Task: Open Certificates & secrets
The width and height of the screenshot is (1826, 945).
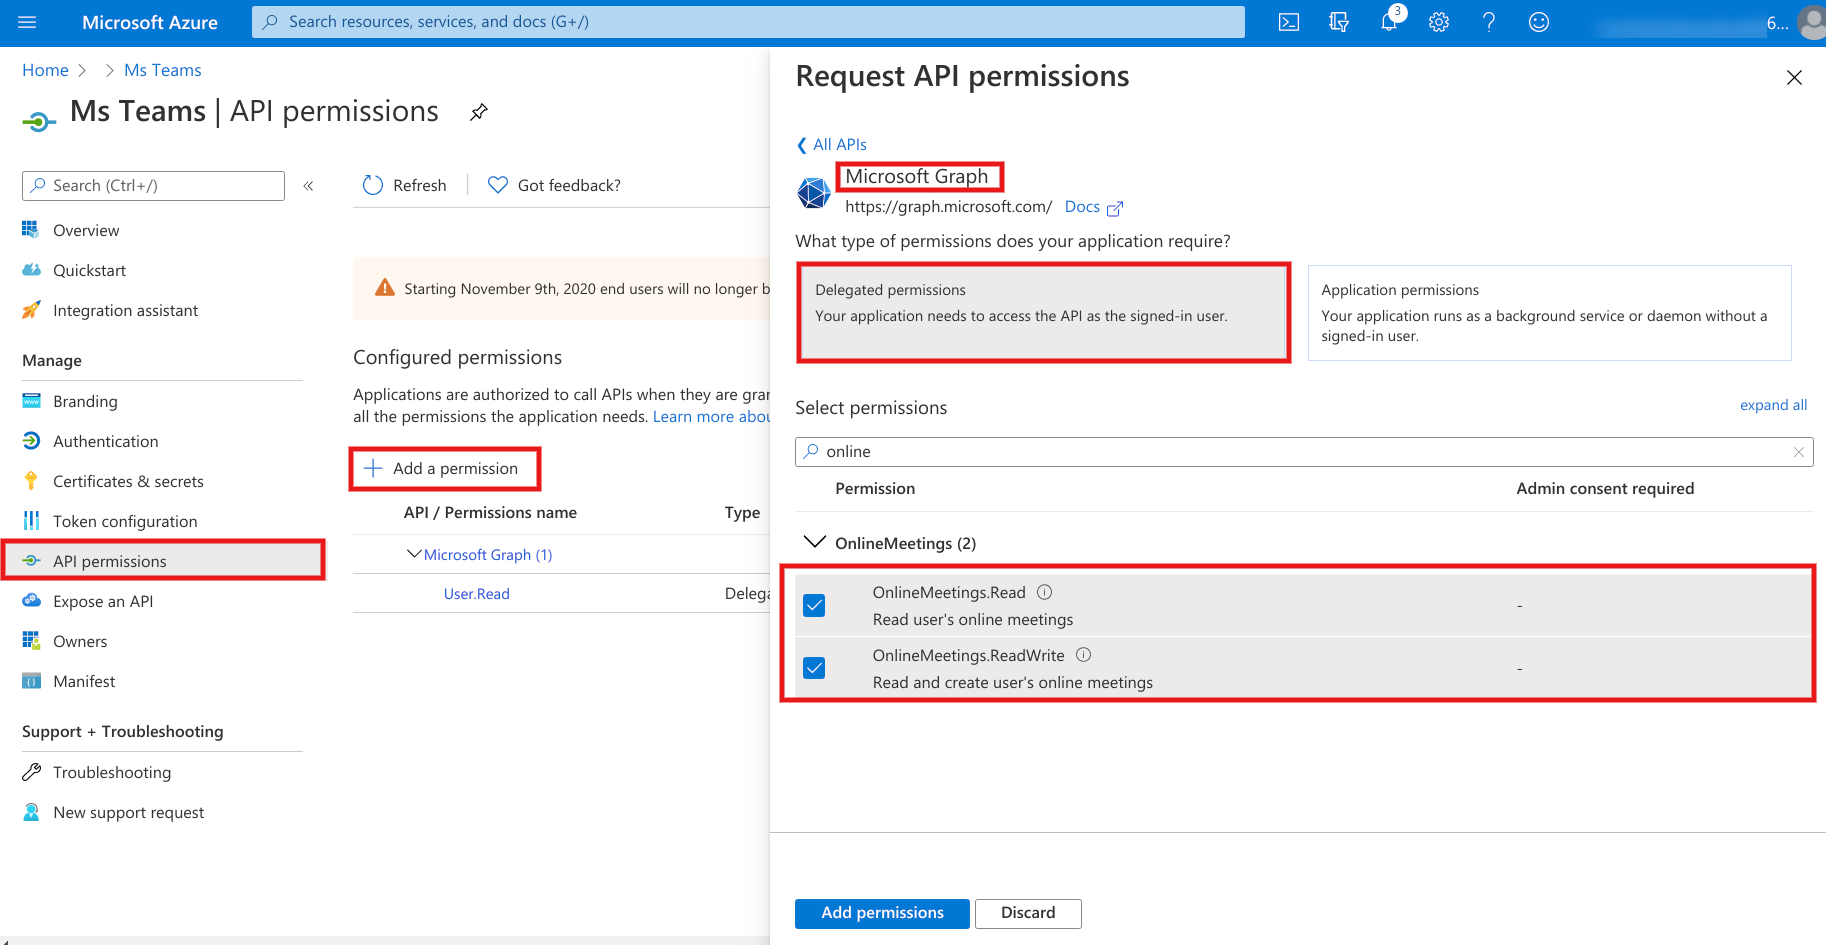Action: click(x=128, y=481)
